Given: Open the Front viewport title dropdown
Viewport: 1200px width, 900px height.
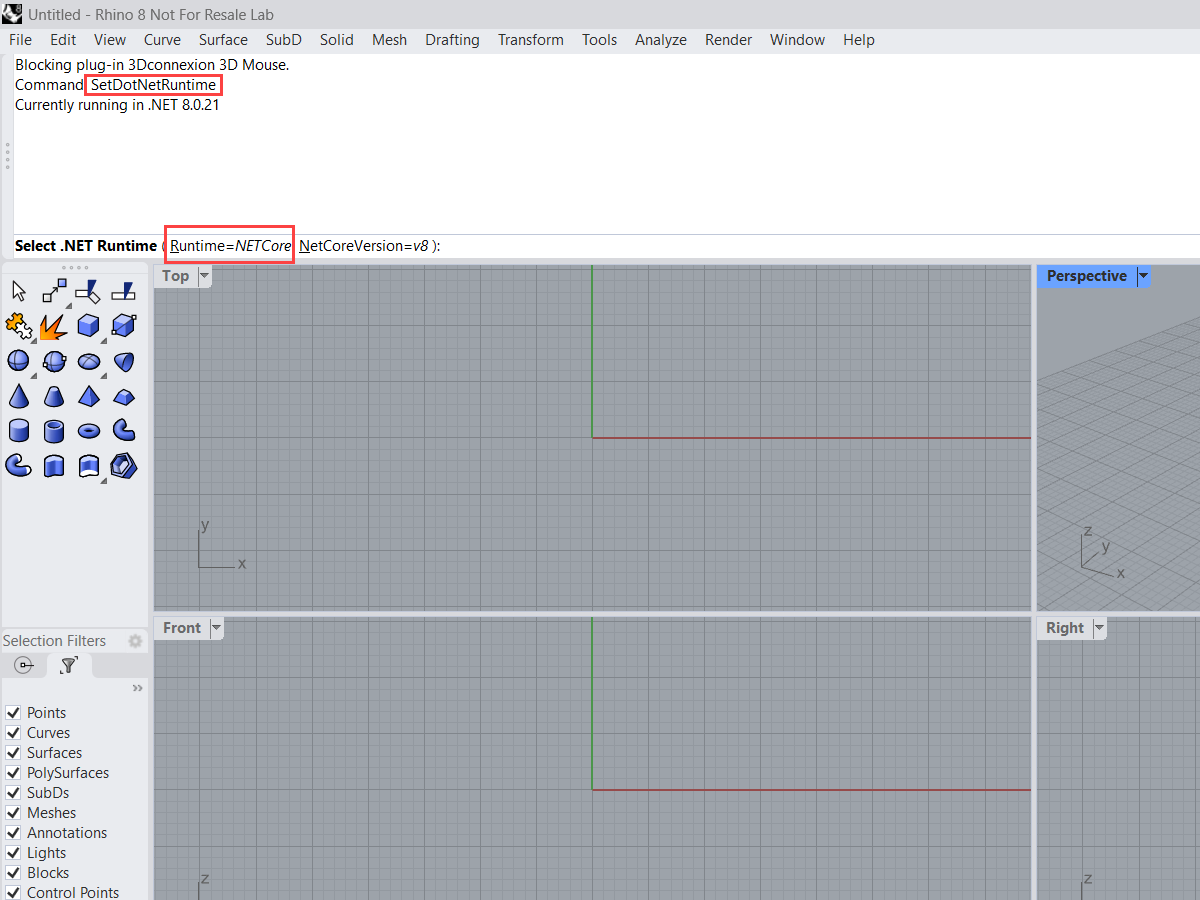Looking at the screenshot, I should click(x=214, y=628).
